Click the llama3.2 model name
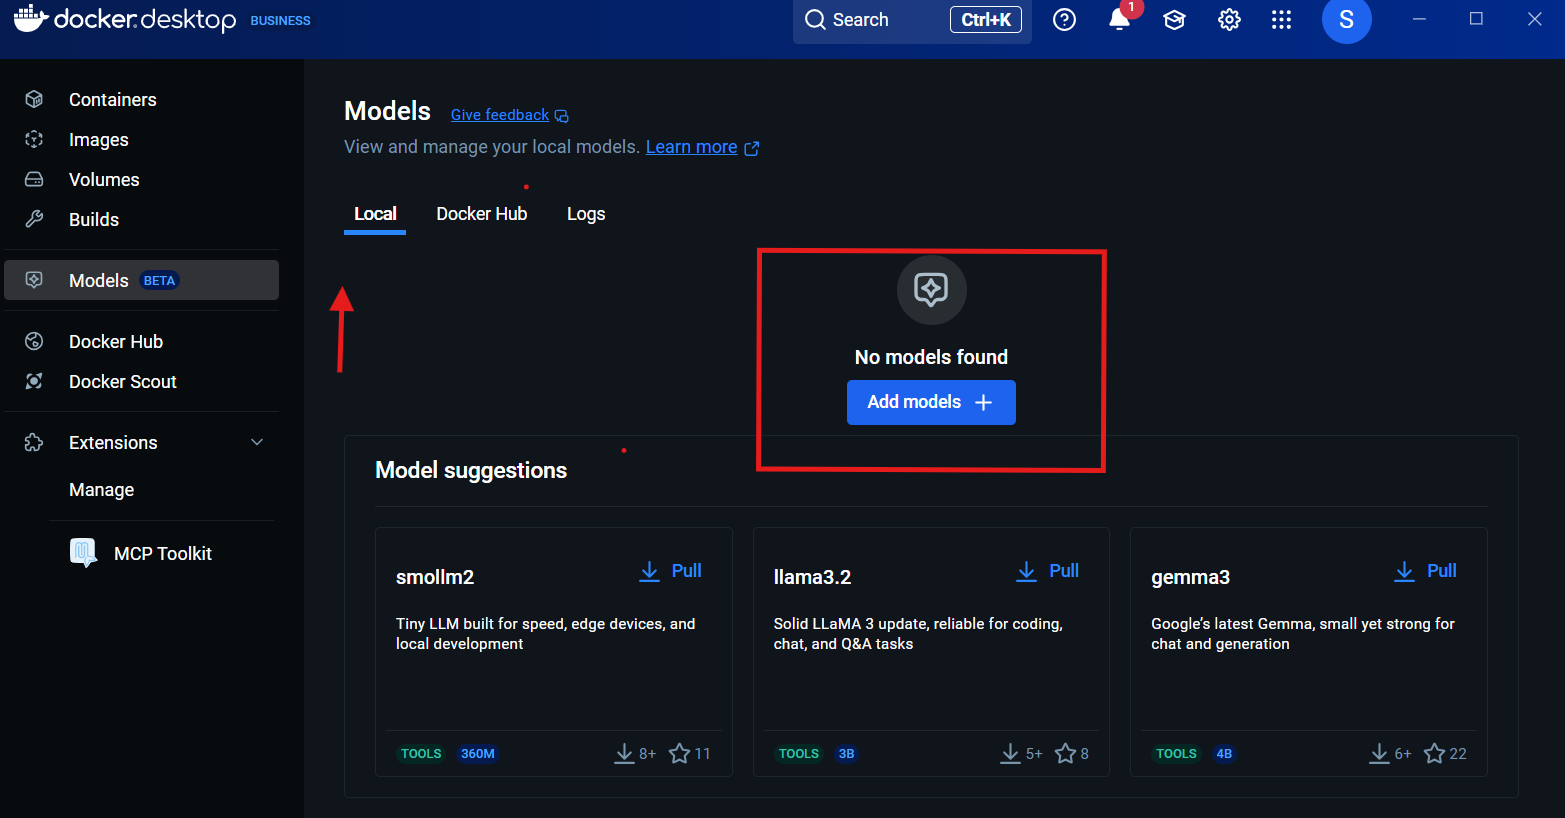 [812, 577]
